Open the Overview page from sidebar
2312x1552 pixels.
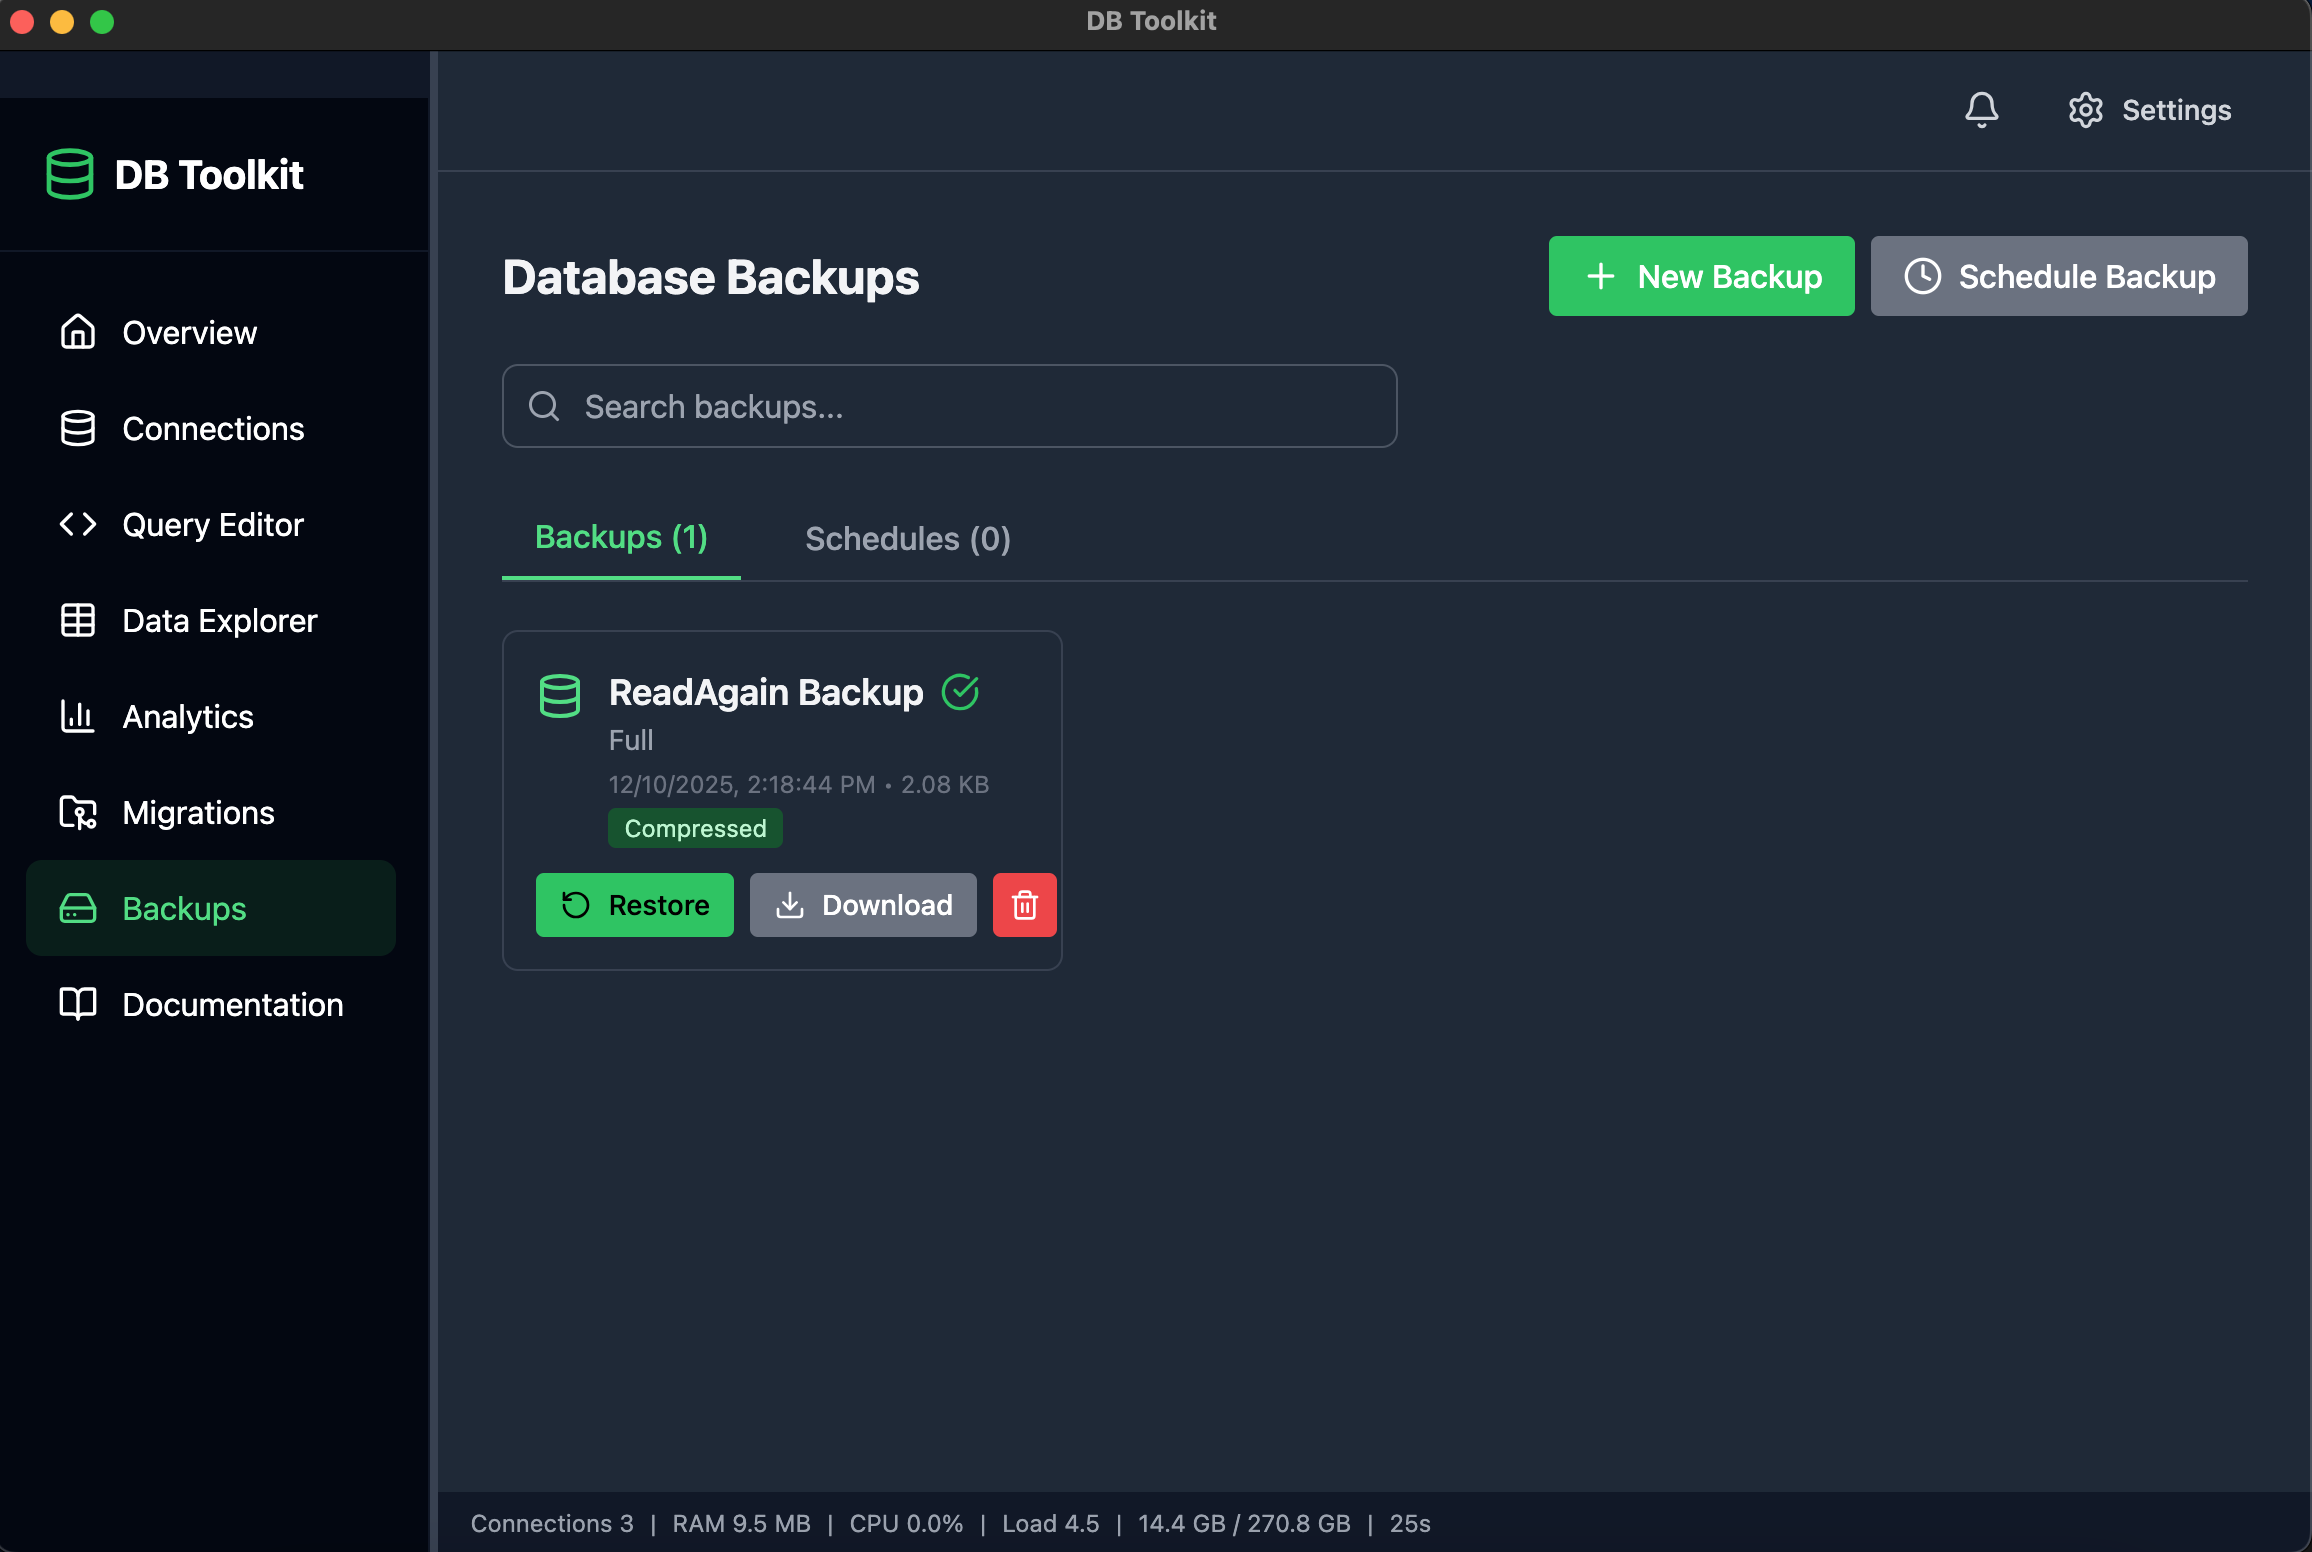coord(78,332)
